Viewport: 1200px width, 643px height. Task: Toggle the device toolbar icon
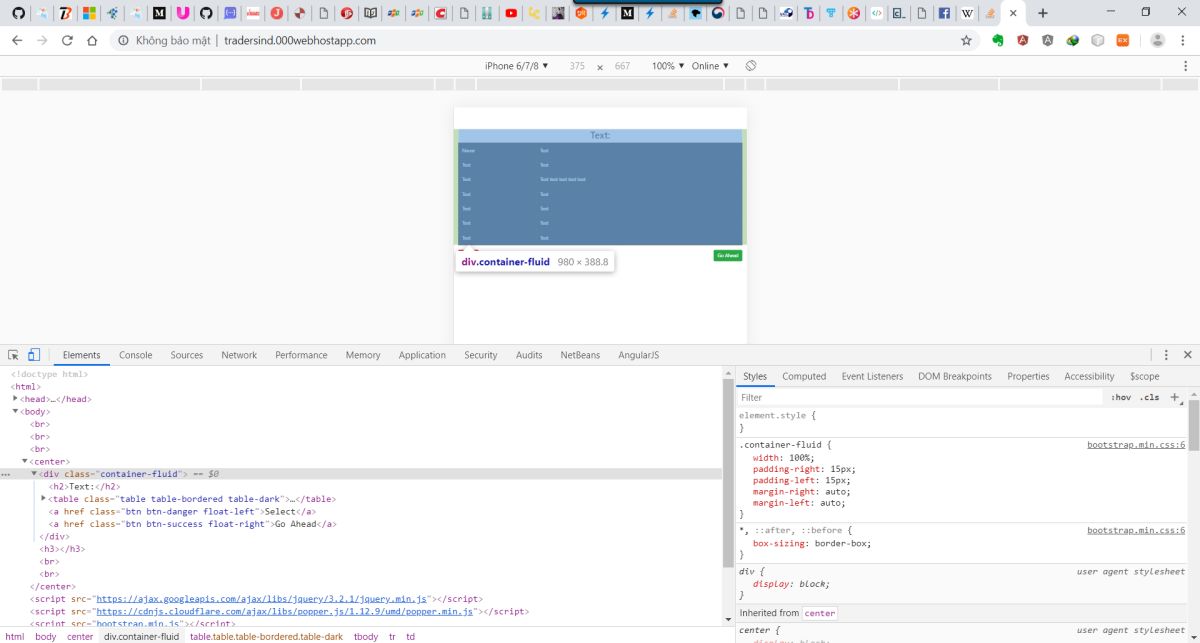(x=33, y=355)
